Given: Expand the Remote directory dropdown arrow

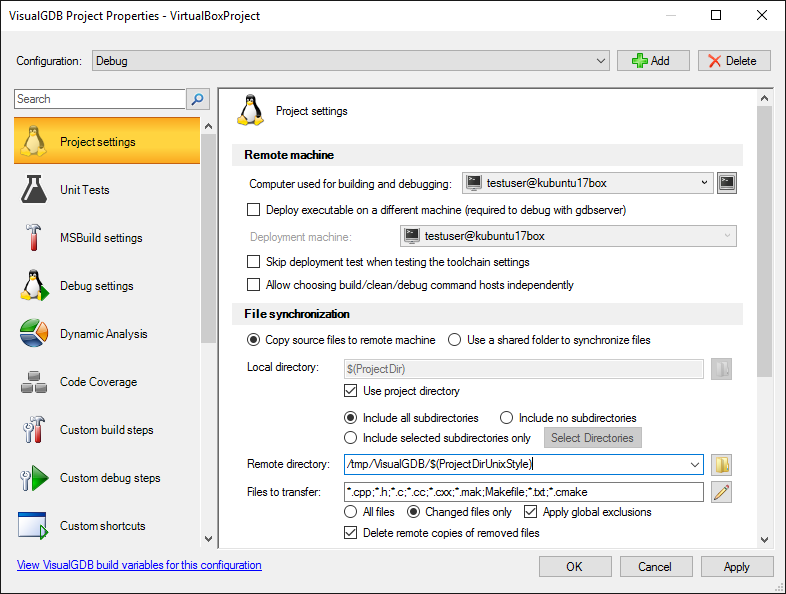Looking at the screenshot, I should point(695,465).
